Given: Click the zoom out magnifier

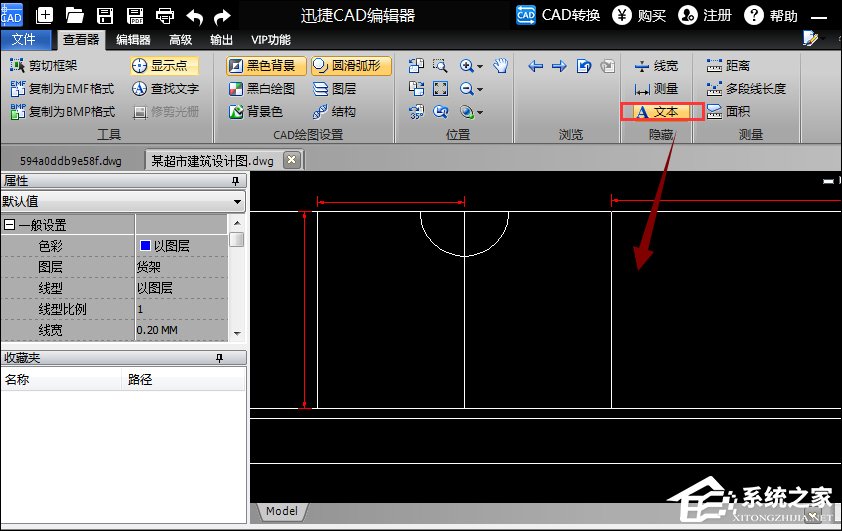Looking at the screenshot, I should pos(467,88).
